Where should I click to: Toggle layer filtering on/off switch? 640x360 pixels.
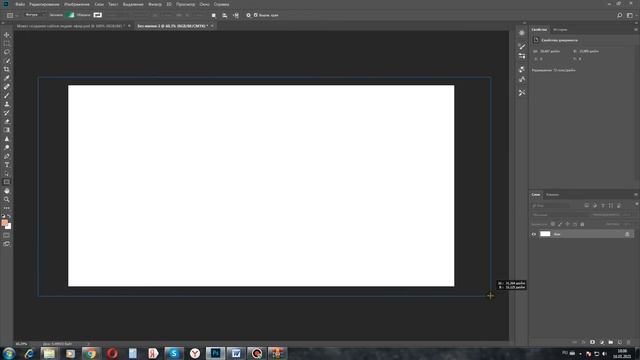point(637,204)
